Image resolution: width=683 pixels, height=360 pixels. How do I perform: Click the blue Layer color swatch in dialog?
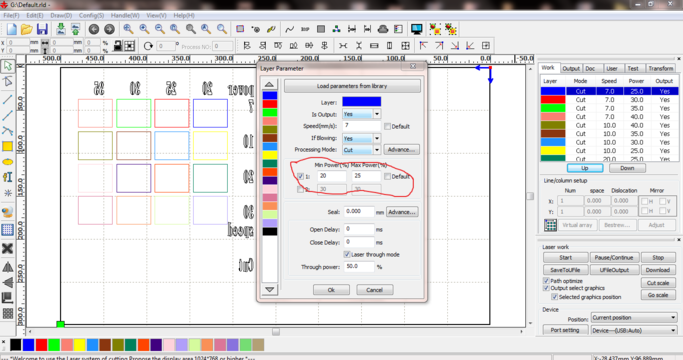(x=362, y=102)
